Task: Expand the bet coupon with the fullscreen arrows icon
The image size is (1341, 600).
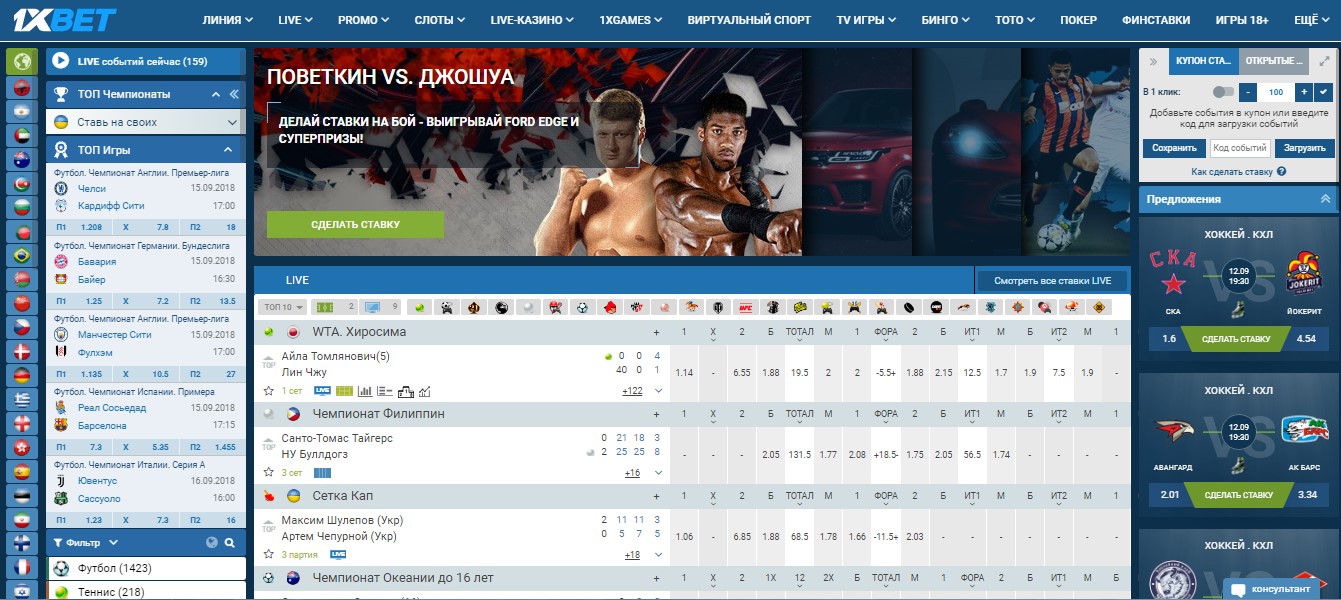Action: tap(1323, 62)
